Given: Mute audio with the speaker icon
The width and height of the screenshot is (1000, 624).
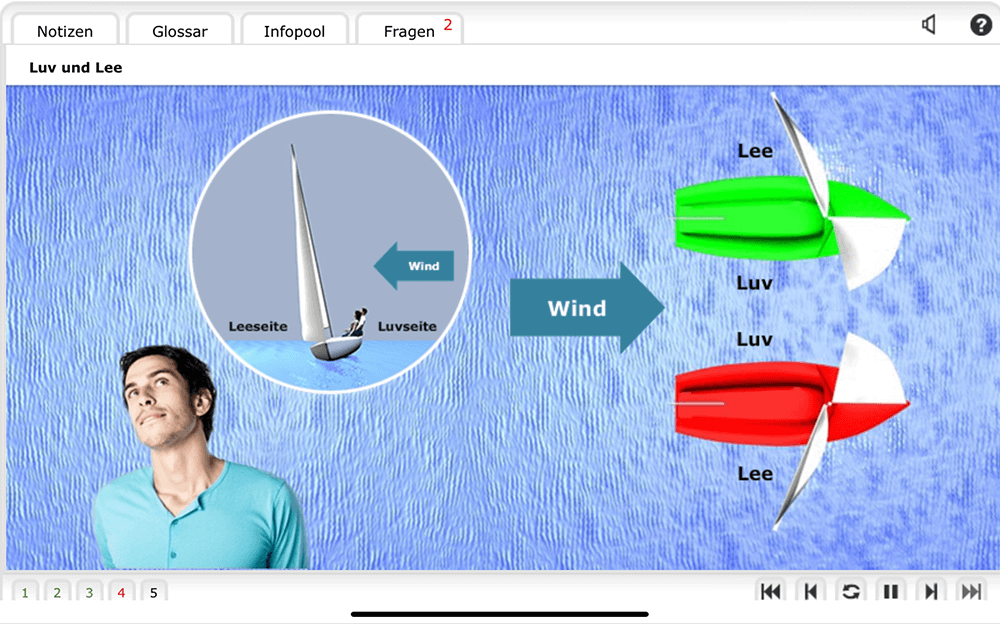Looking at the screenshot, I should click(x=929, y=25).
